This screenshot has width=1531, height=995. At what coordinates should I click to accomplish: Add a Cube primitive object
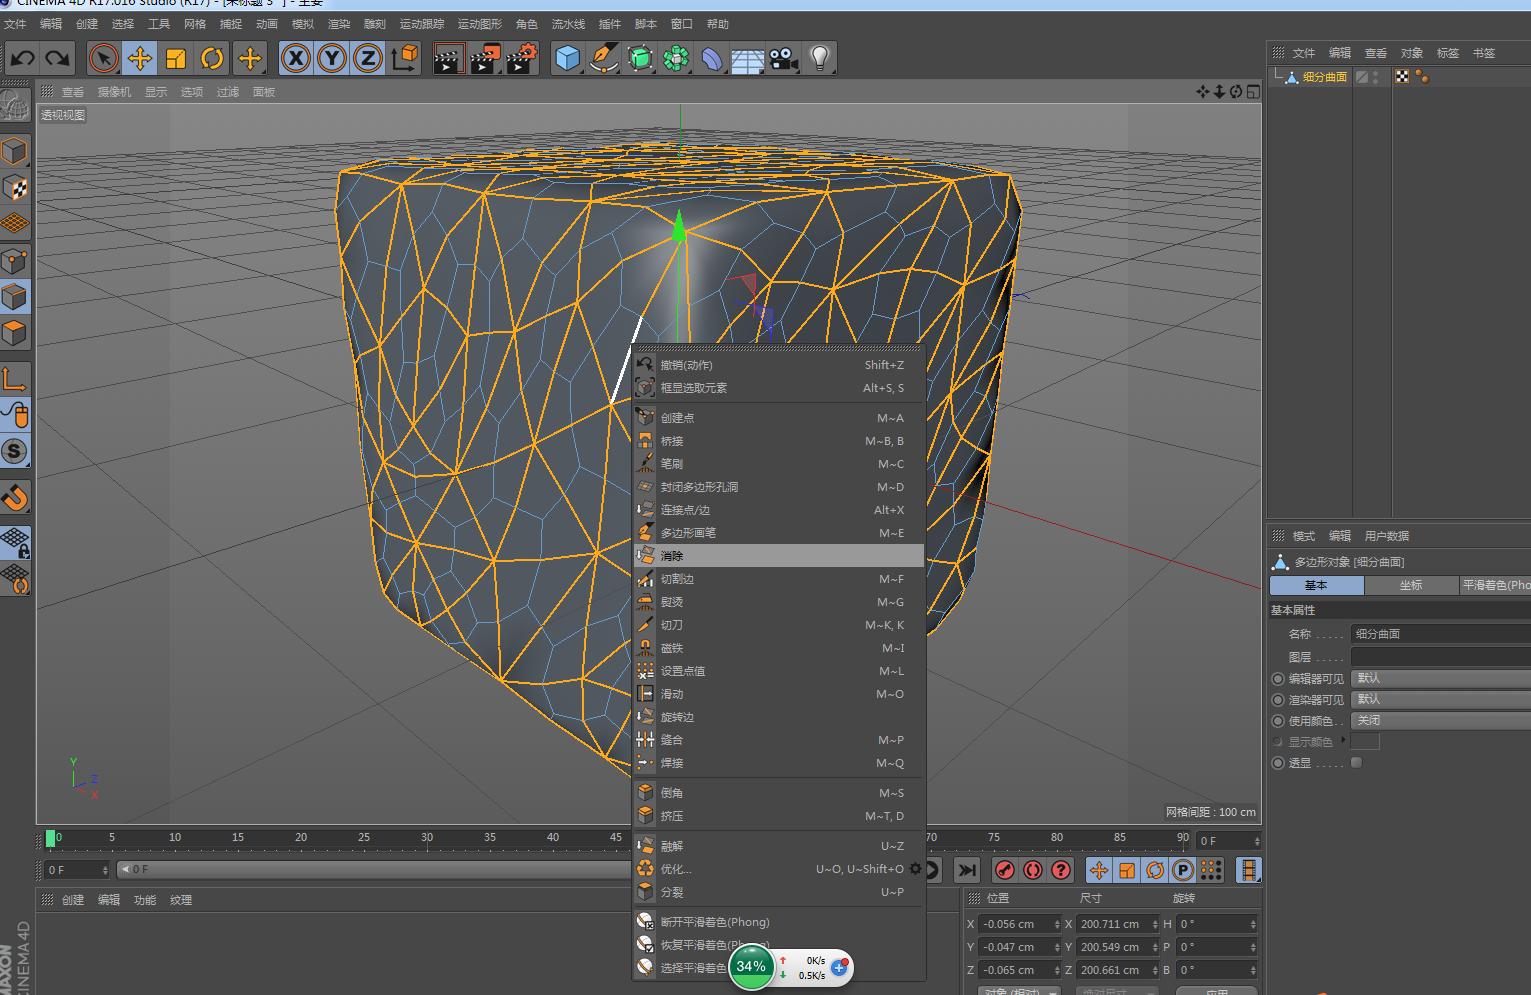tap(567, 59)
